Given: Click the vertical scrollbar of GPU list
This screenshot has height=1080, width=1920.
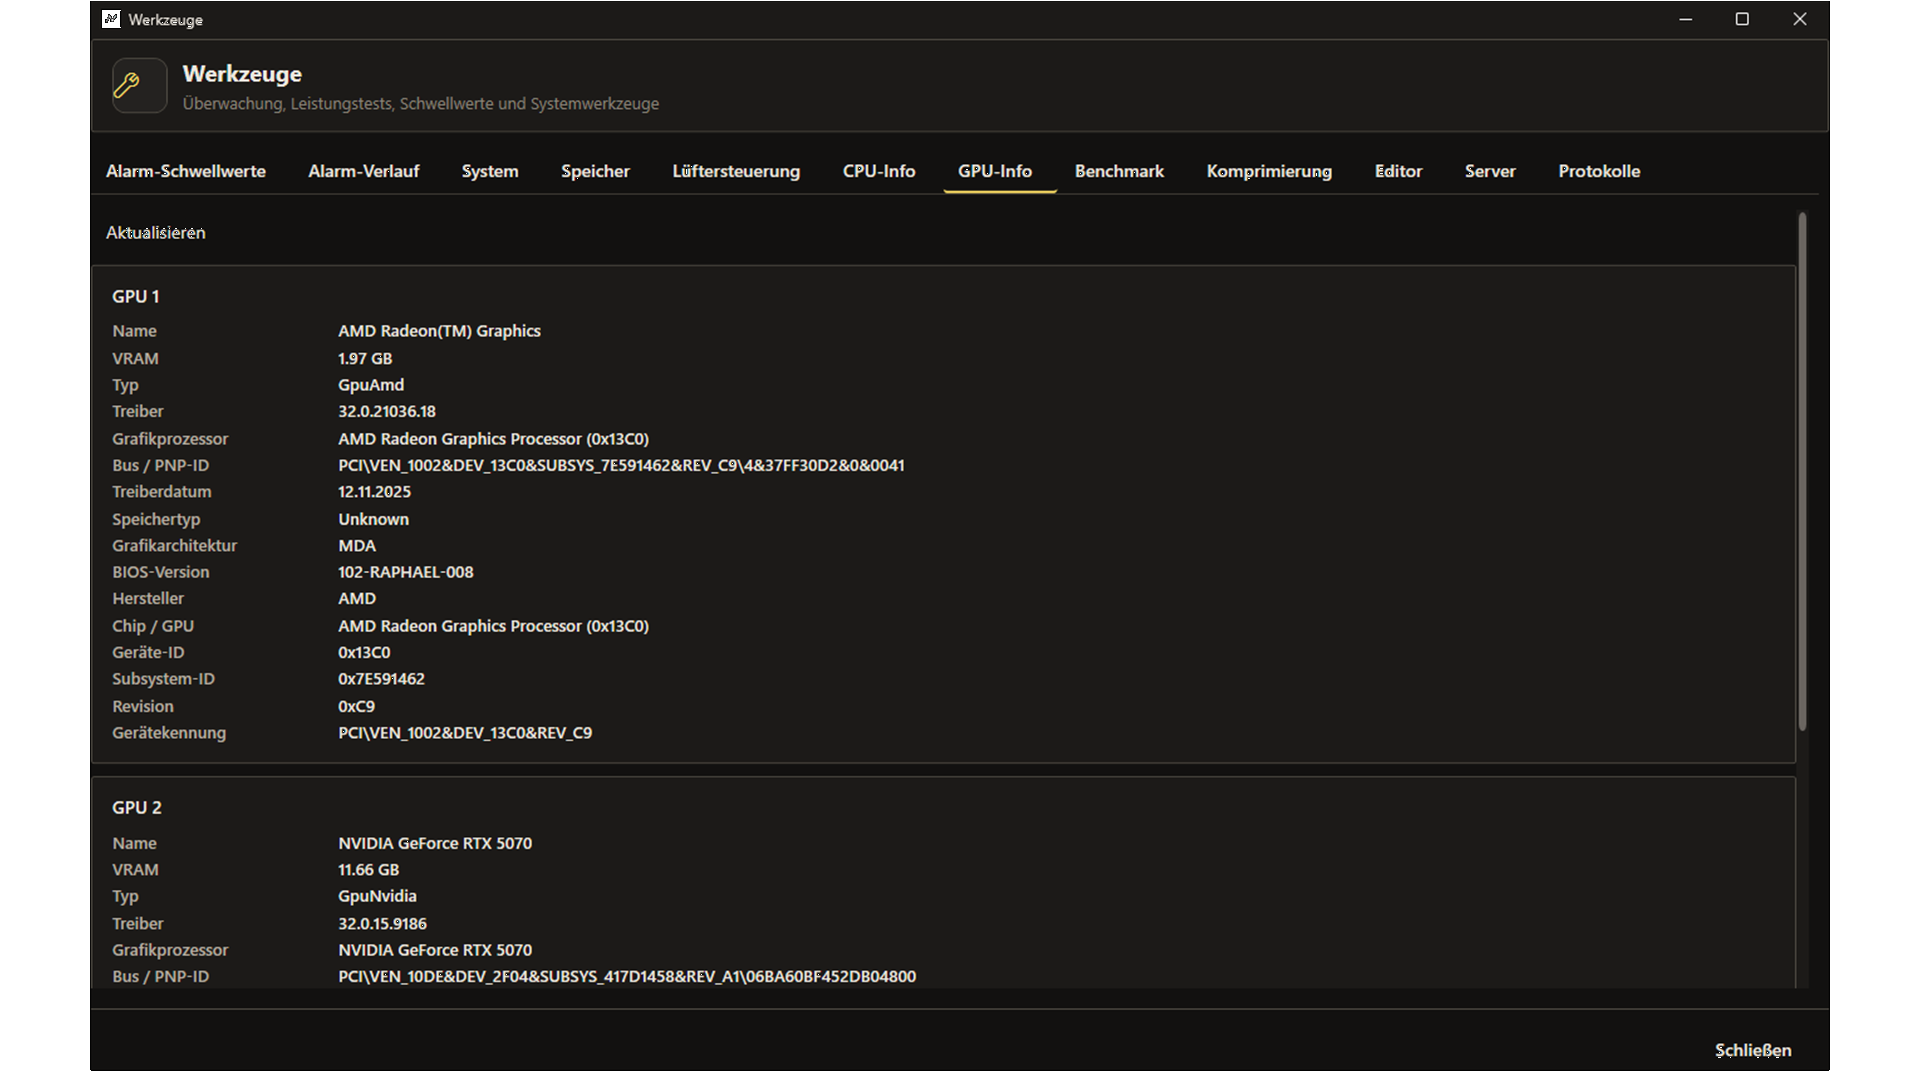Looking at the screenshot, I should [1802, 472].
